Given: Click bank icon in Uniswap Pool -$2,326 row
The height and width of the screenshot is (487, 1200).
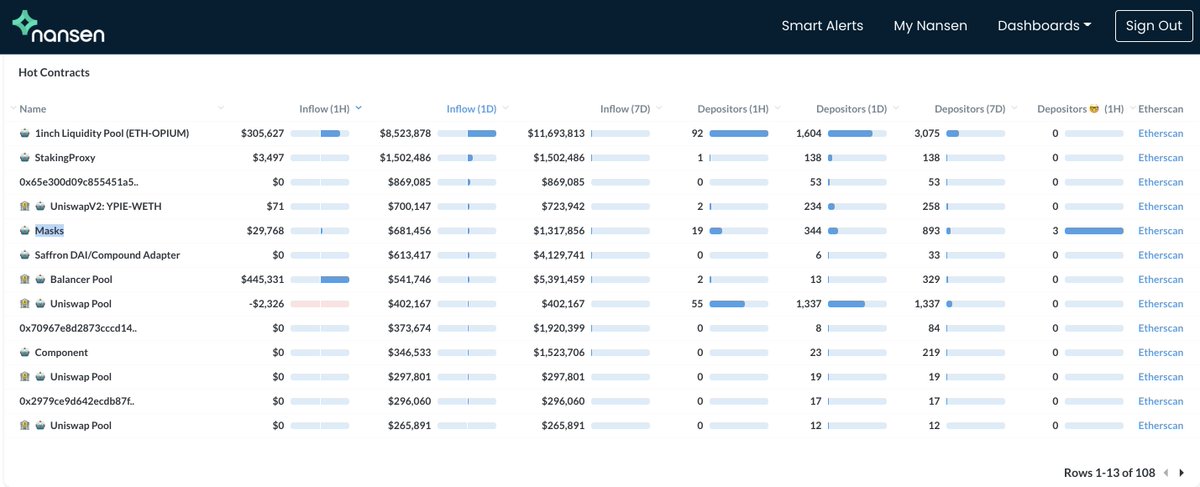Looking at the screenshot, I should coord(25,303).
